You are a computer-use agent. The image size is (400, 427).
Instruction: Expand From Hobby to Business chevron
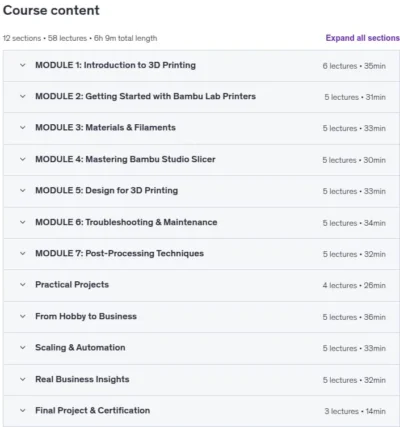[22, 316]
